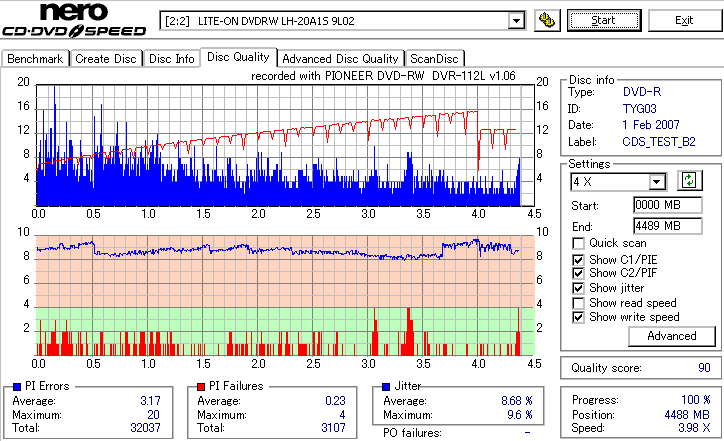Screen dimensions: 724x441
Task: Click the Jitter average 8.68 %
Action: coord(517,401)
